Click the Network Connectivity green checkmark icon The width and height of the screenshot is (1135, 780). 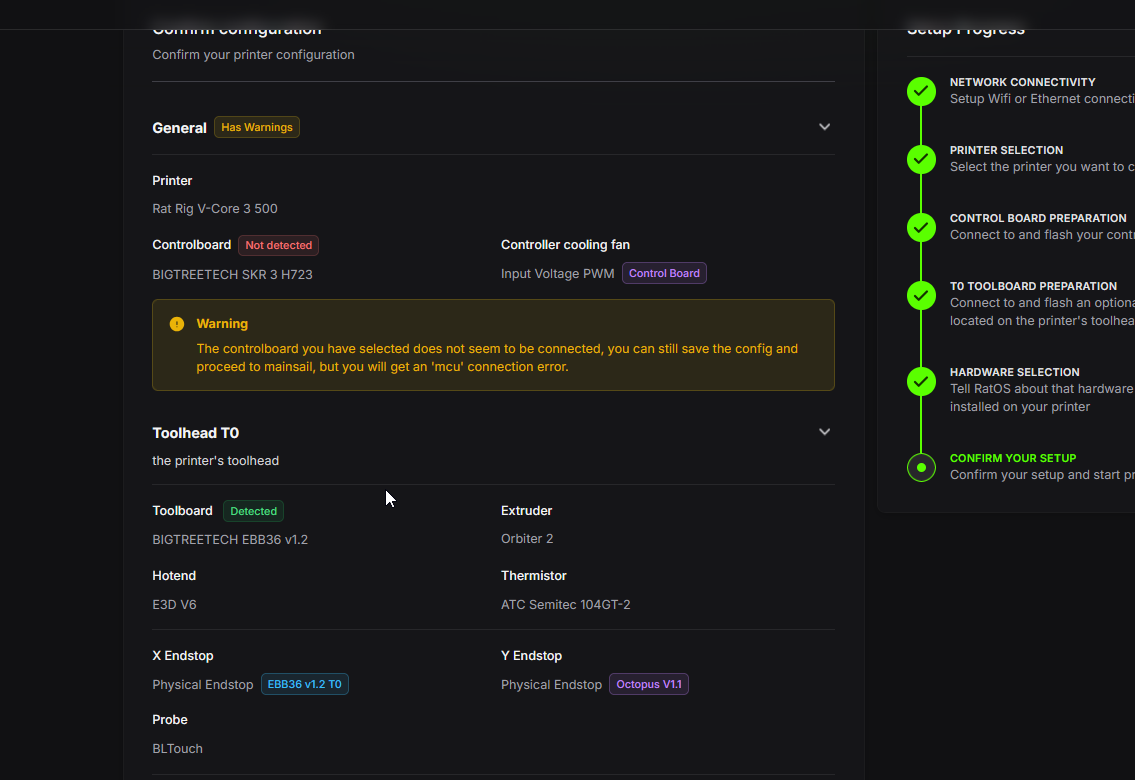(x=921, y=91)
